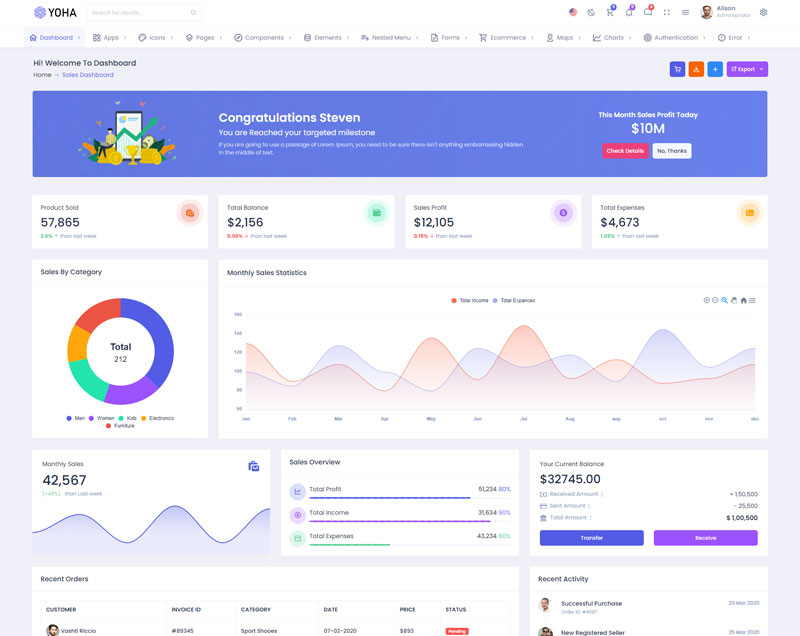Viewport: 800px width, 636px height.
Task: Open the chart hamburger menu
Action: (753, 300)
